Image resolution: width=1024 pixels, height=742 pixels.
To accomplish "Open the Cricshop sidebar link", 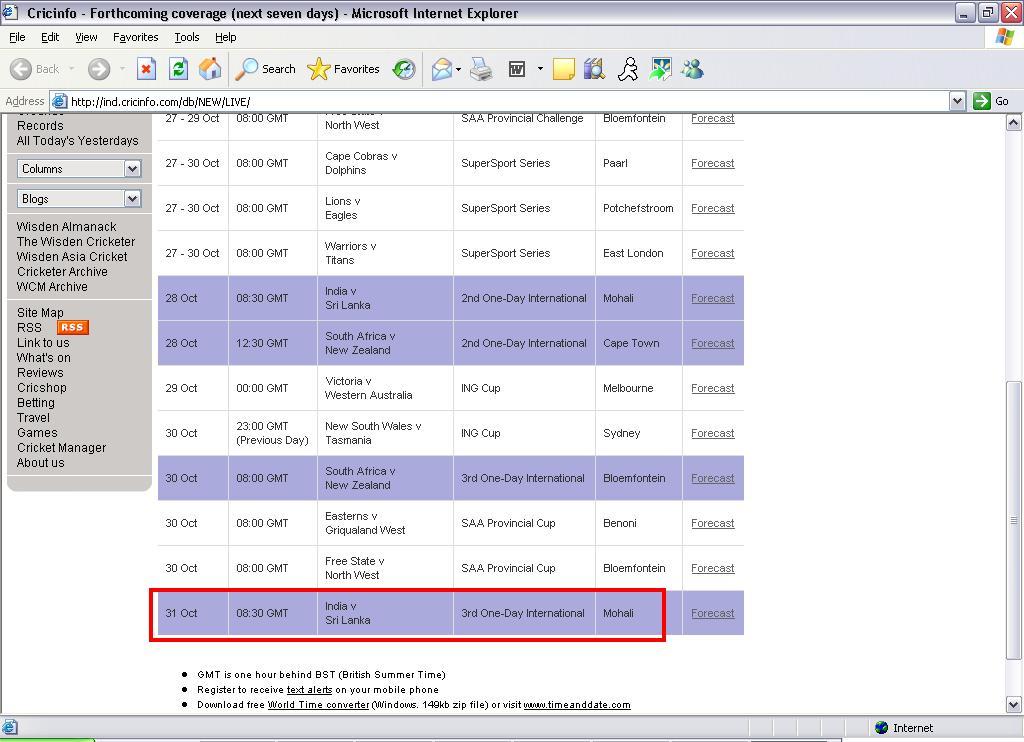I will (42, 387).
